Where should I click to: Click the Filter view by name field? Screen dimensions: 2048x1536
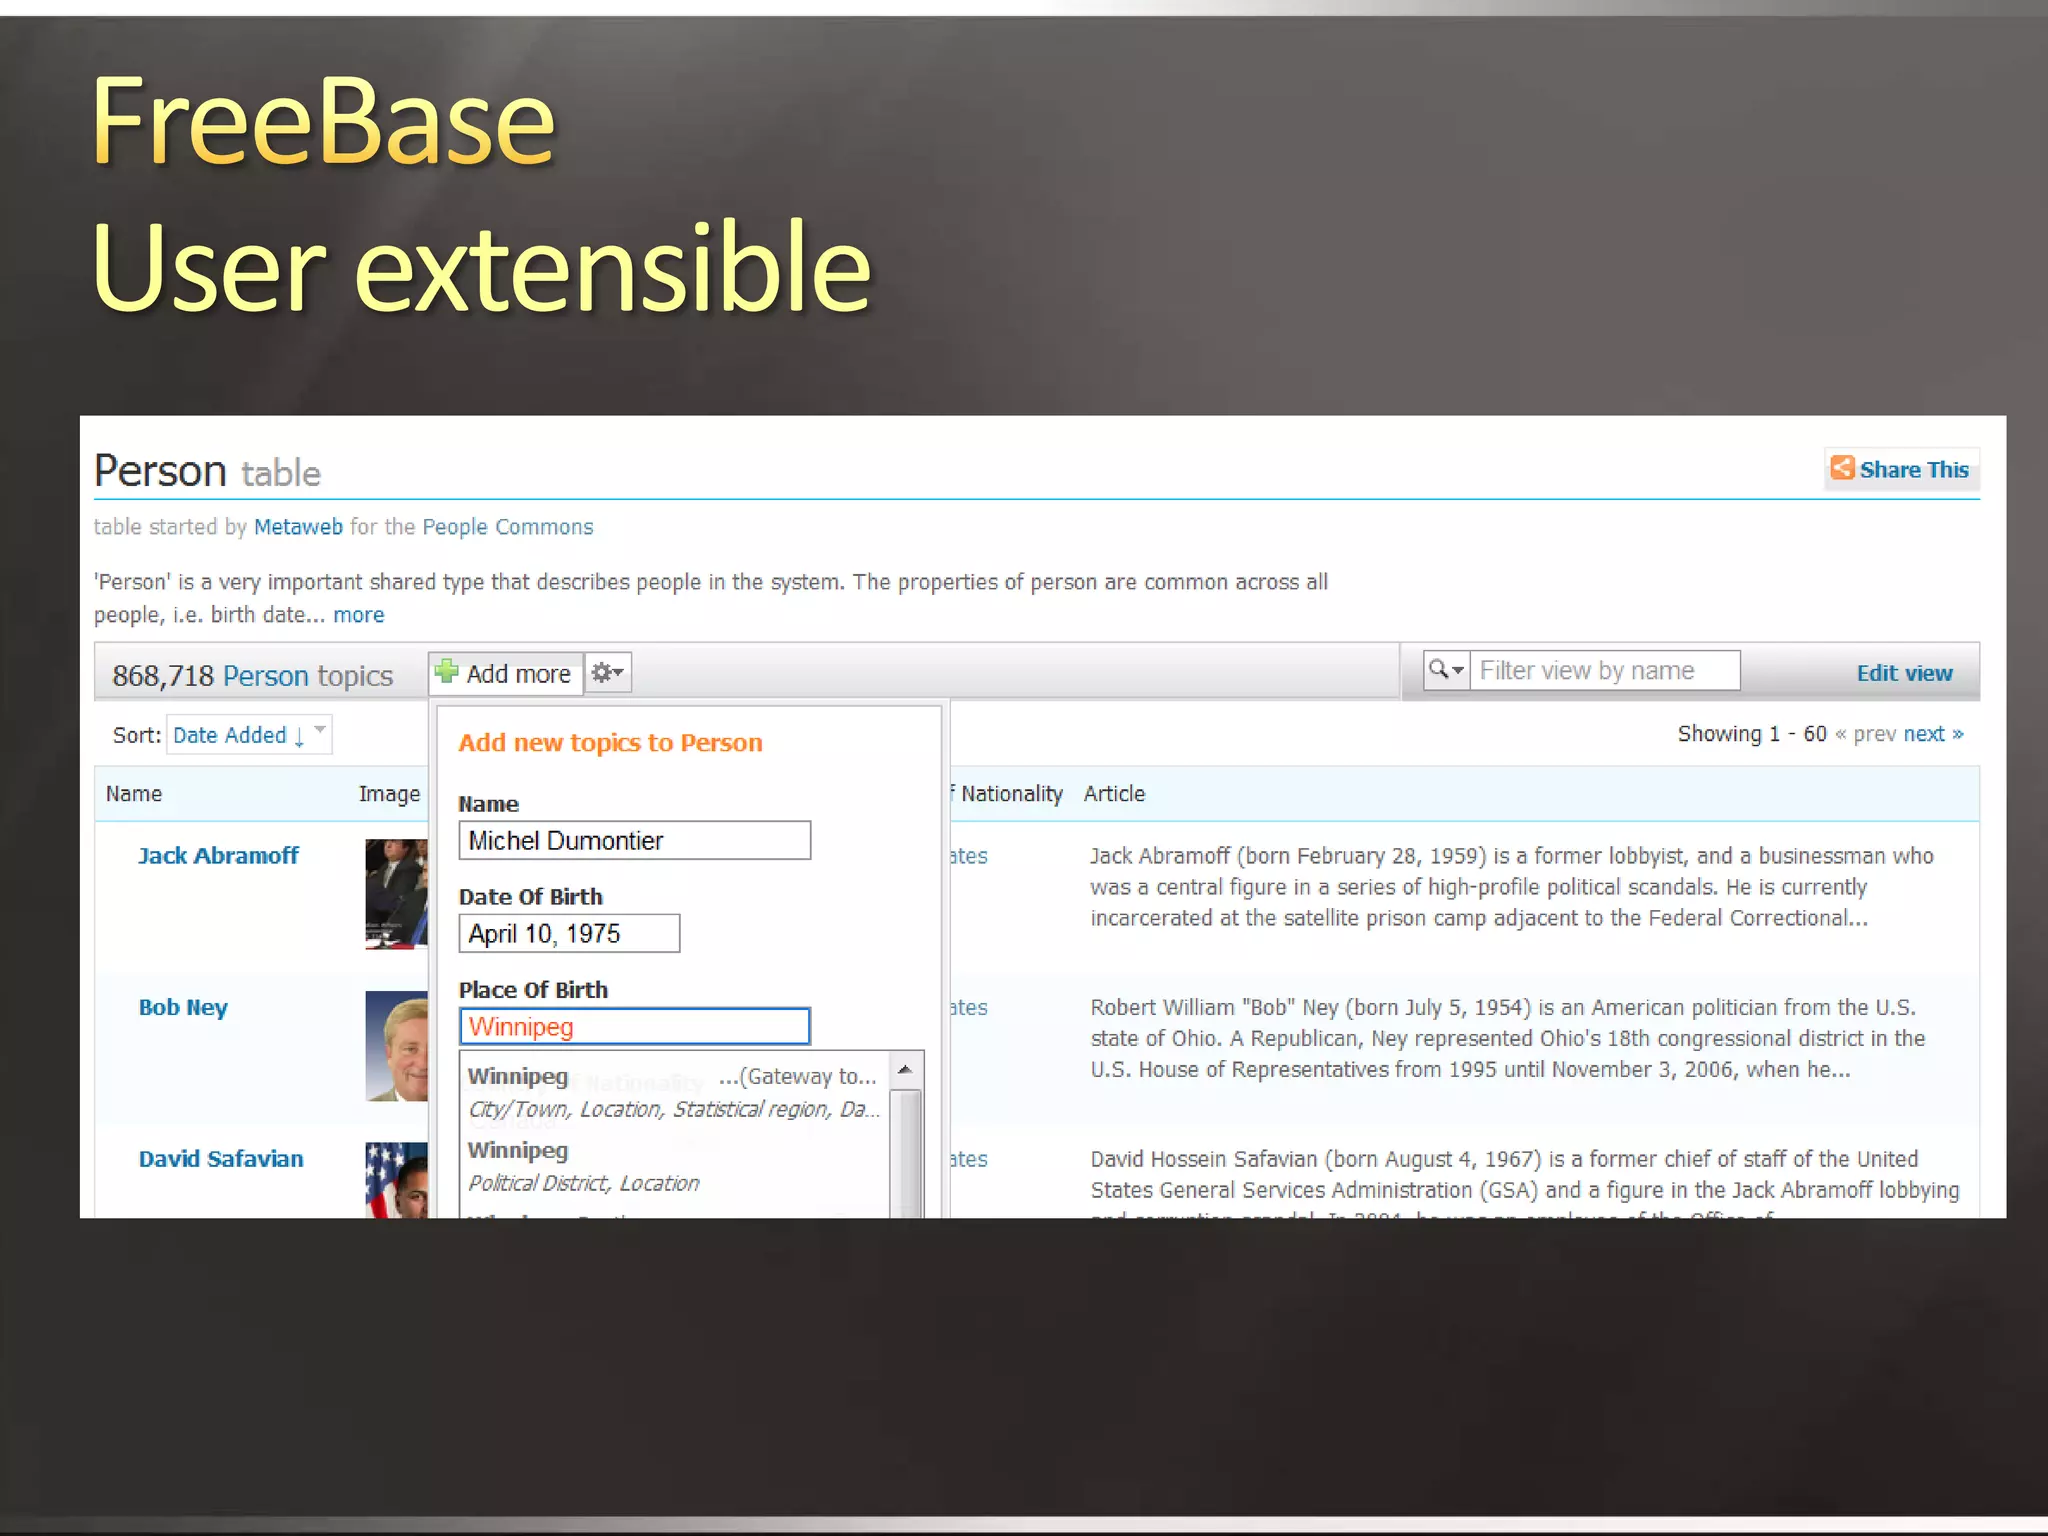pos(1604,670)
